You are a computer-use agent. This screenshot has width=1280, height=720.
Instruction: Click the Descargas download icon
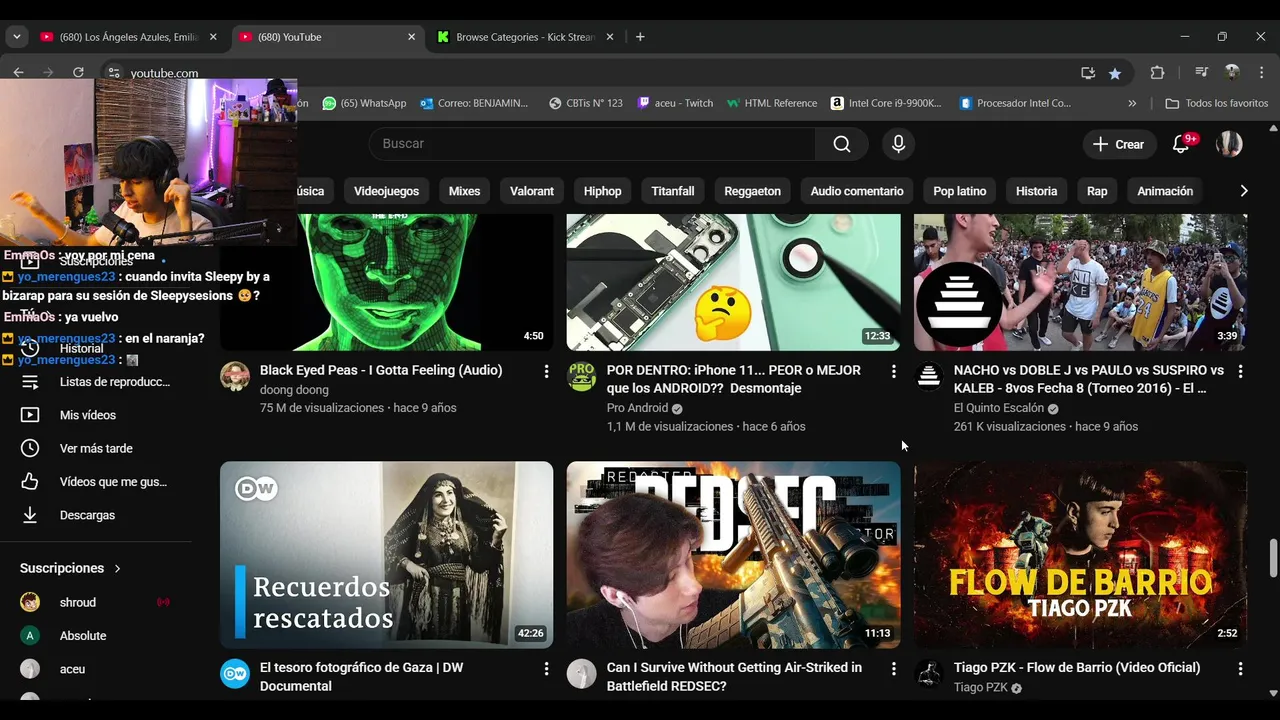coord(30,515)
